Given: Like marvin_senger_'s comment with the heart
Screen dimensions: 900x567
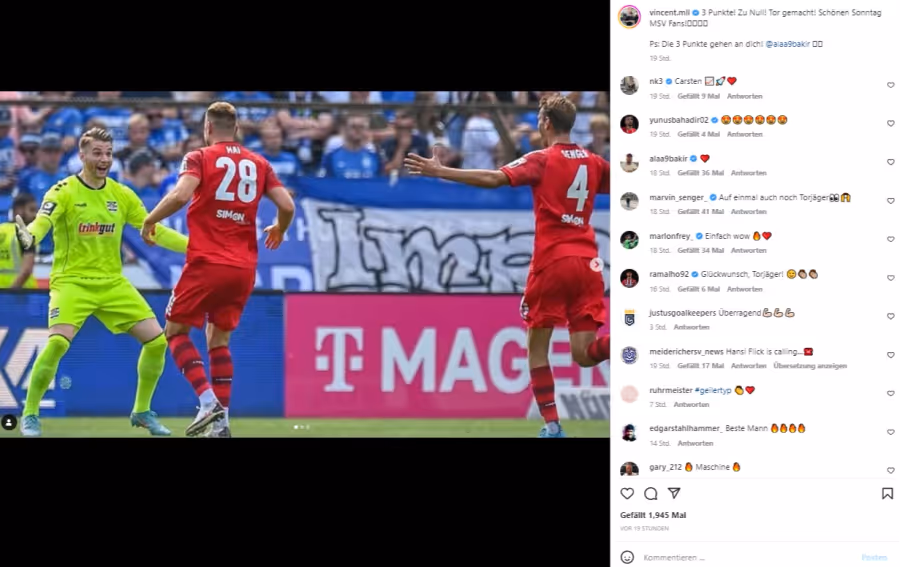Looking at the screenshot, I should pos(890,201).
